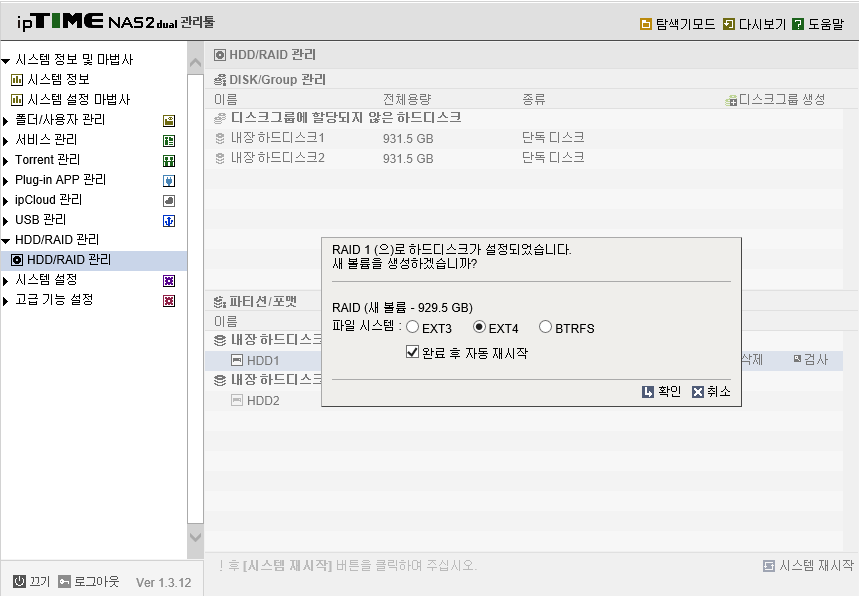The image size is (859, 596).
Task: Collapse the HDD/RAID 관리 parent arrow
Action: tap(5, 240)
